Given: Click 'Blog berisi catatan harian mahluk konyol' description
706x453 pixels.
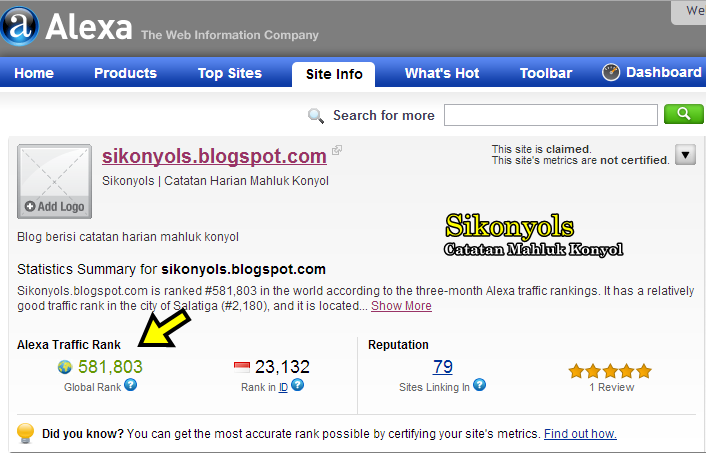Looking at the screenshot, I should point(128,237).
